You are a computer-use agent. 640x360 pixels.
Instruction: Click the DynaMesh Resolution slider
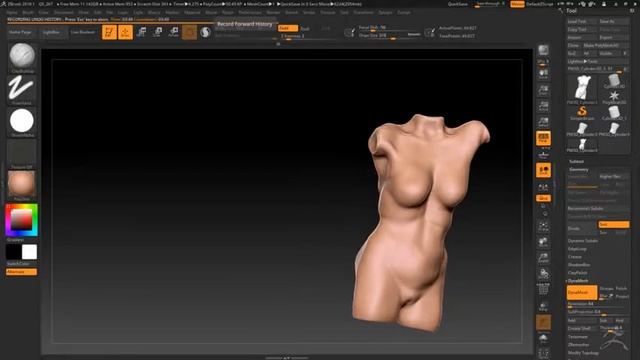(x=598, y=304)
